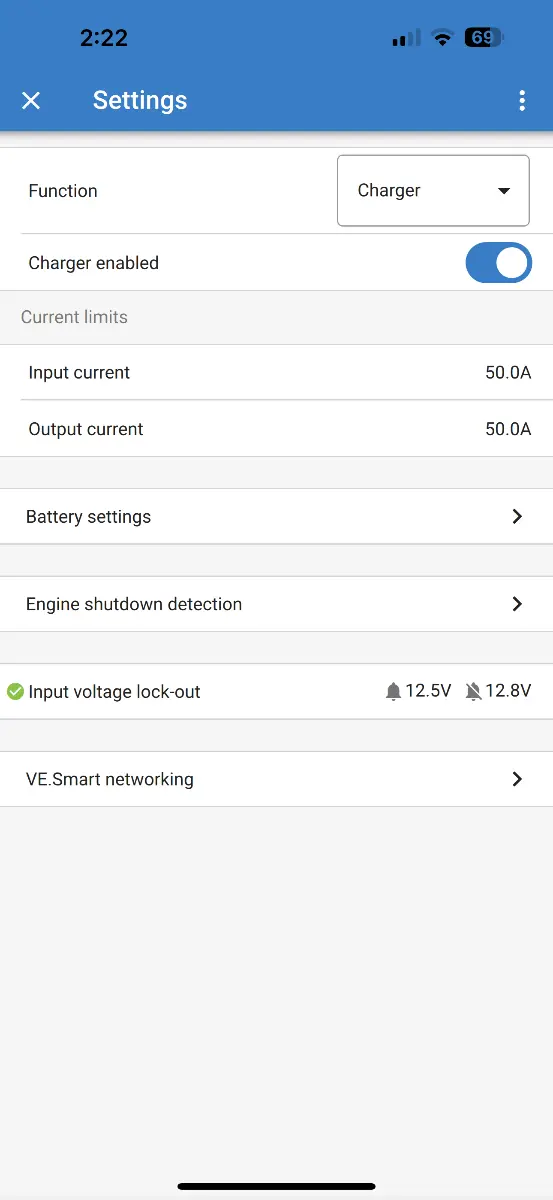Open the three-dot overflow menu
553x1200 pixels.
click(x=522, y=100)
